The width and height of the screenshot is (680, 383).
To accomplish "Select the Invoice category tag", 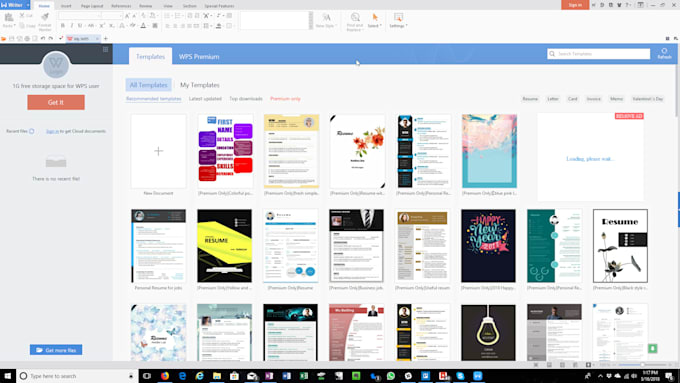I will click(594, 99).
